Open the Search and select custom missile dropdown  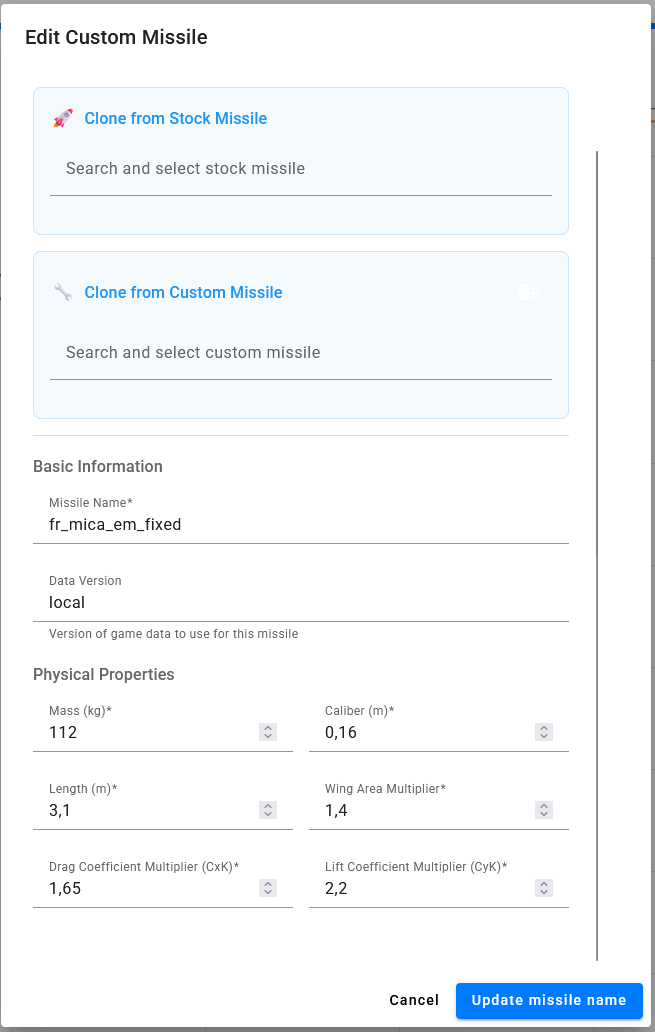coord(301,353)
